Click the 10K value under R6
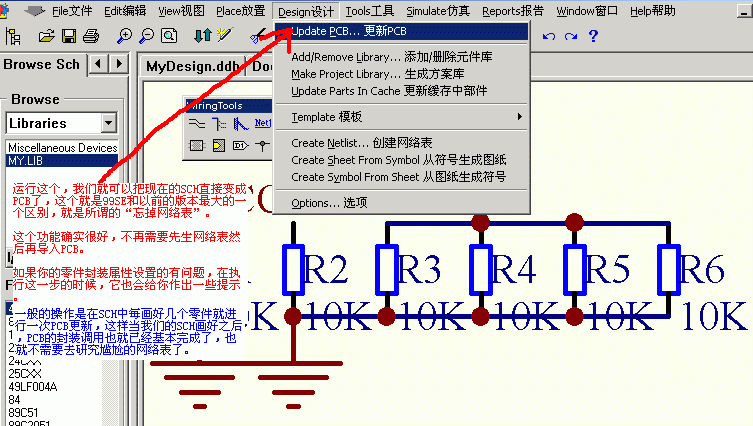This screenshot has width=753, height=426. [x=715, y=316]
